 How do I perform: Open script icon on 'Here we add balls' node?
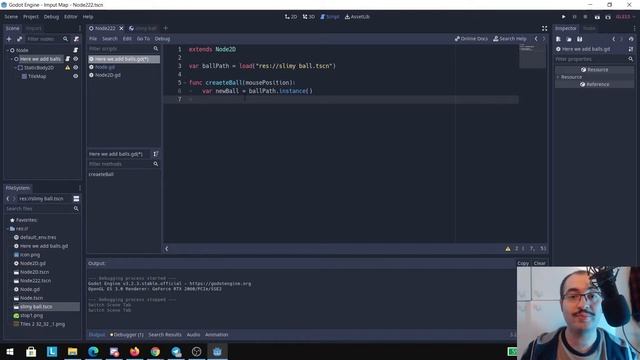(68, 59)
